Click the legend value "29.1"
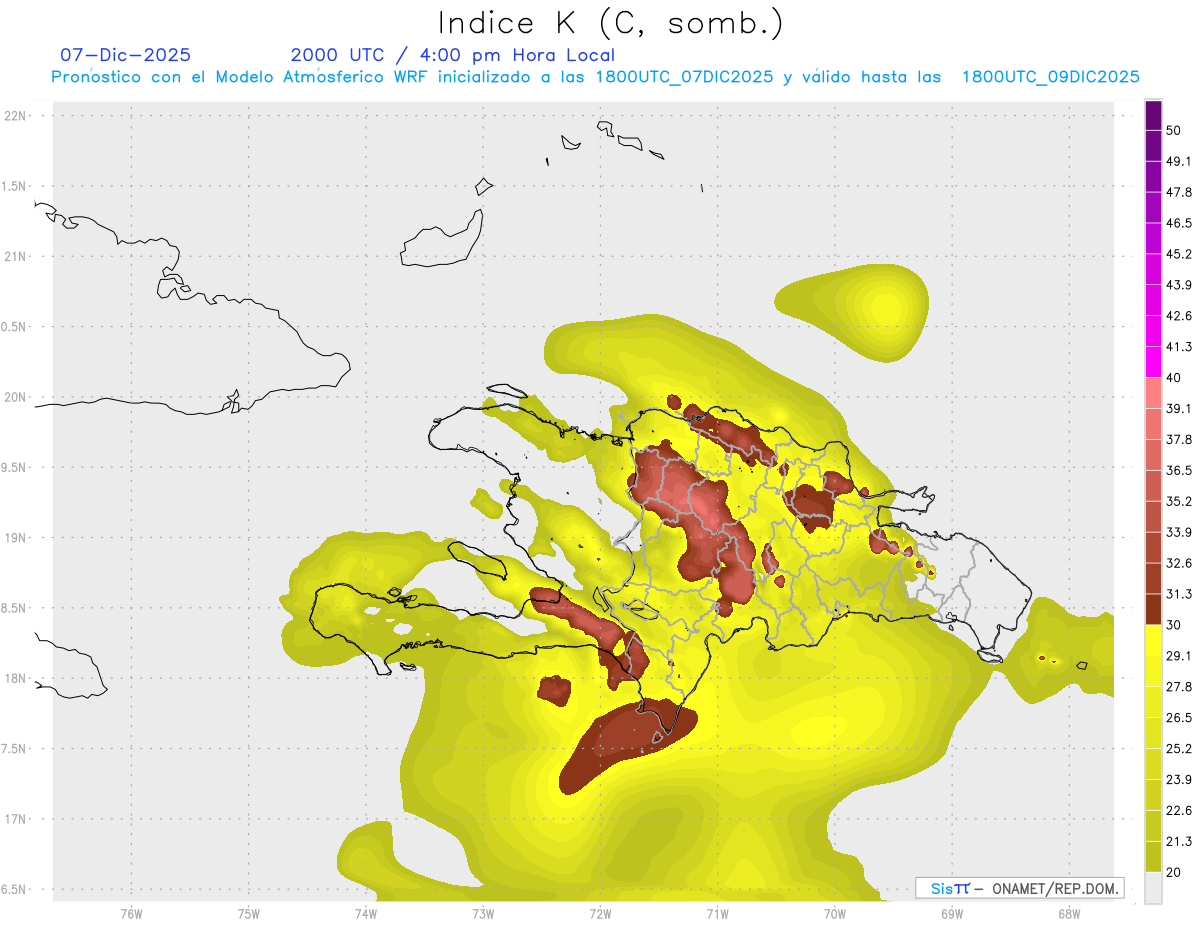Image resolution: width=1200 pixels, height=927 pixels. coord(1179,656)
